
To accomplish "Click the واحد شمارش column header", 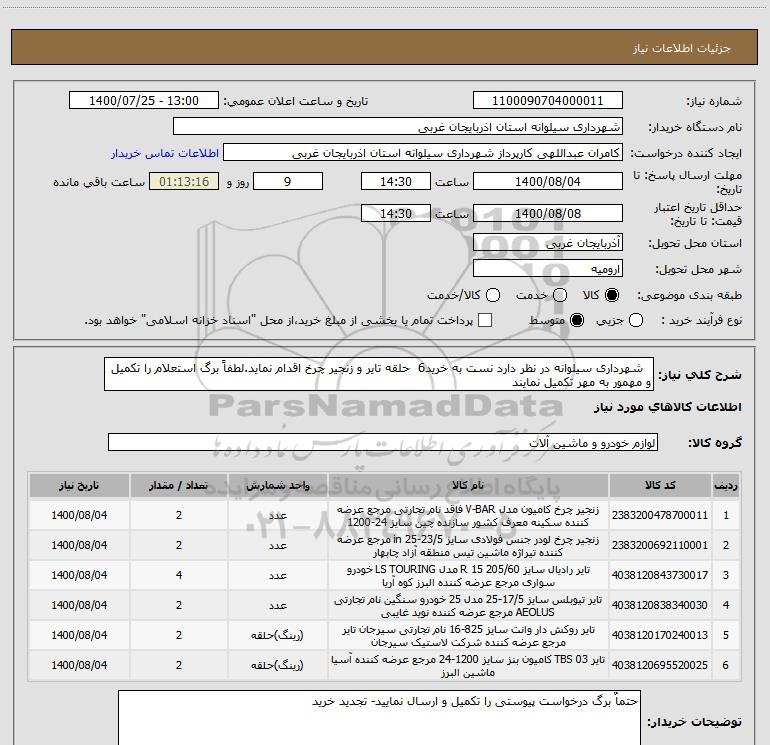I will (278, 485).
